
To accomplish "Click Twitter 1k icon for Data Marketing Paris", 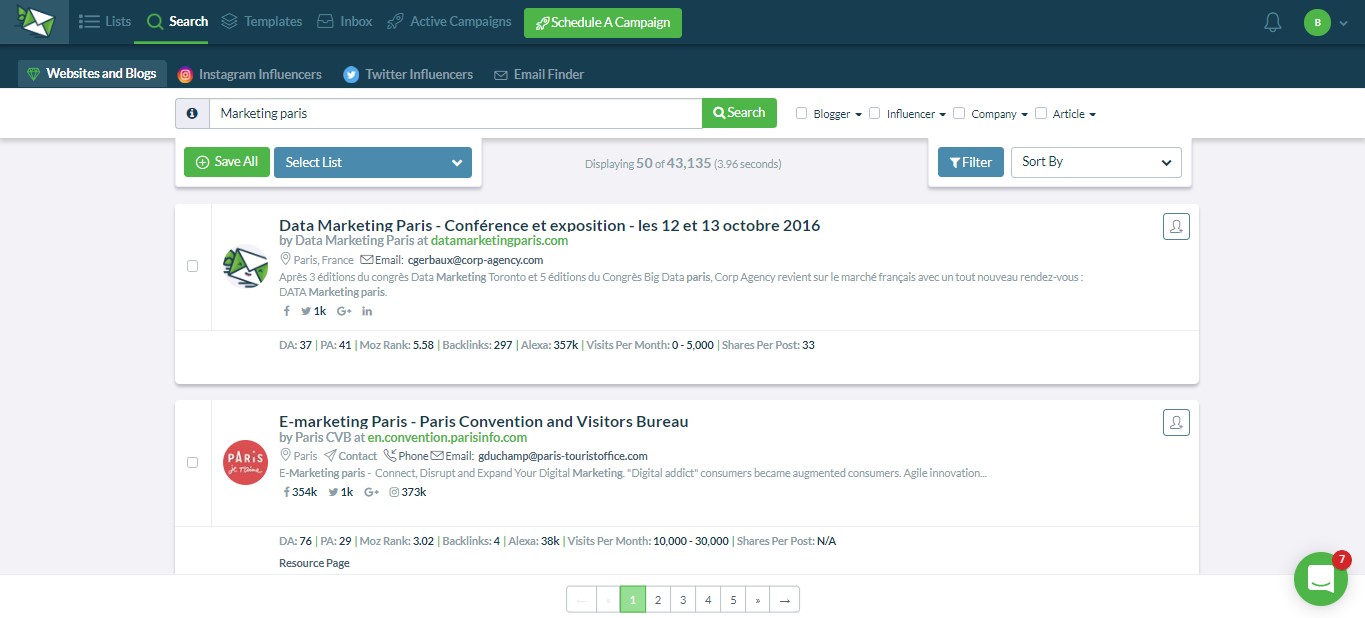I will (x=314, y=311).
